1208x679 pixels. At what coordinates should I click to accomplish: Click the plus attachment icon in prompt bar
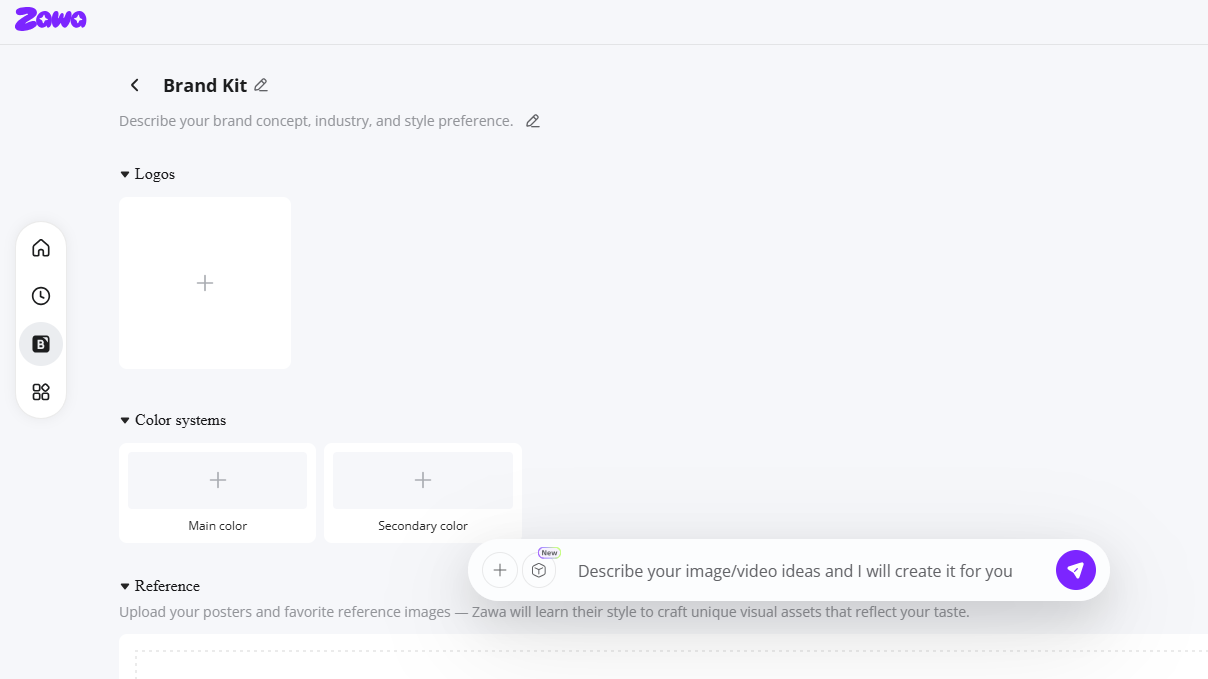coord(500,570)
